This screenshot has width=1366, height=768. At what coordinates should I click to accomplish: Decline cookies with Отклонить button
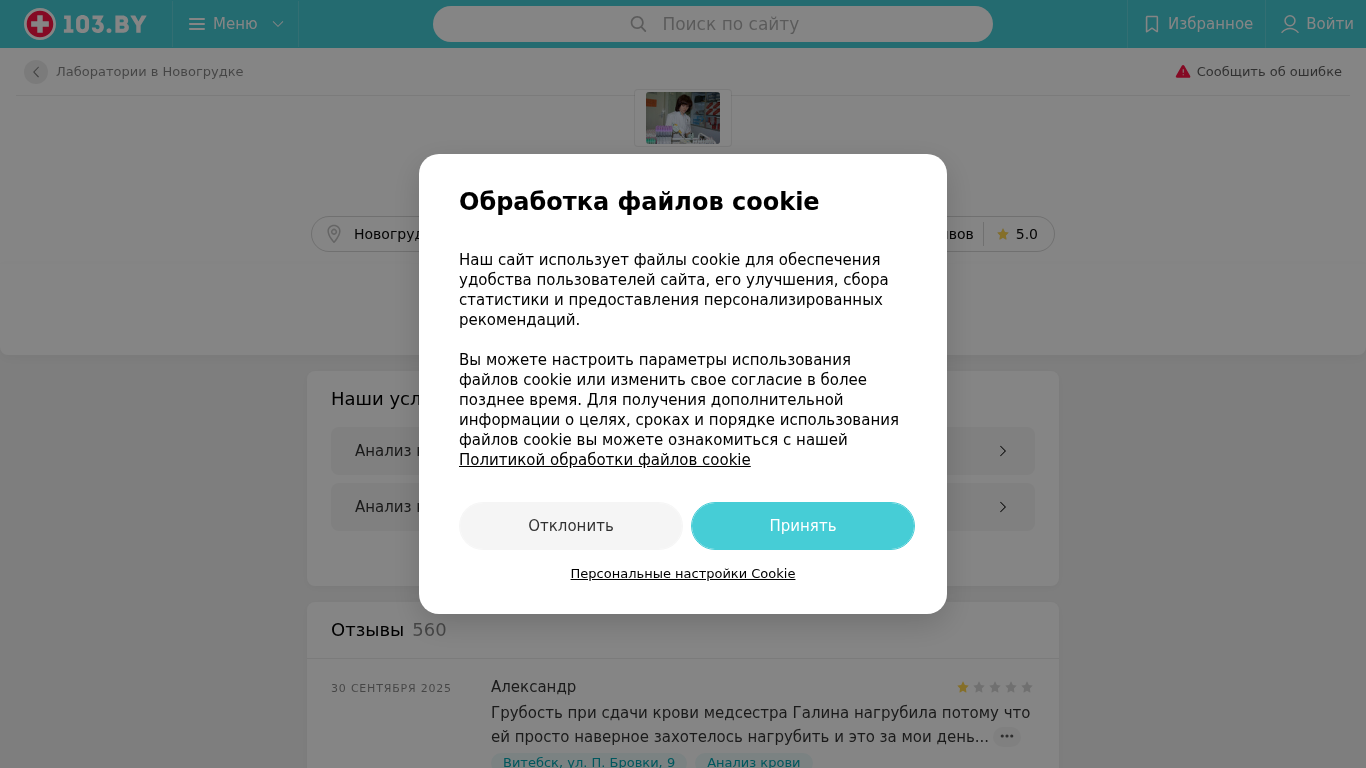[x=571, y=526]
